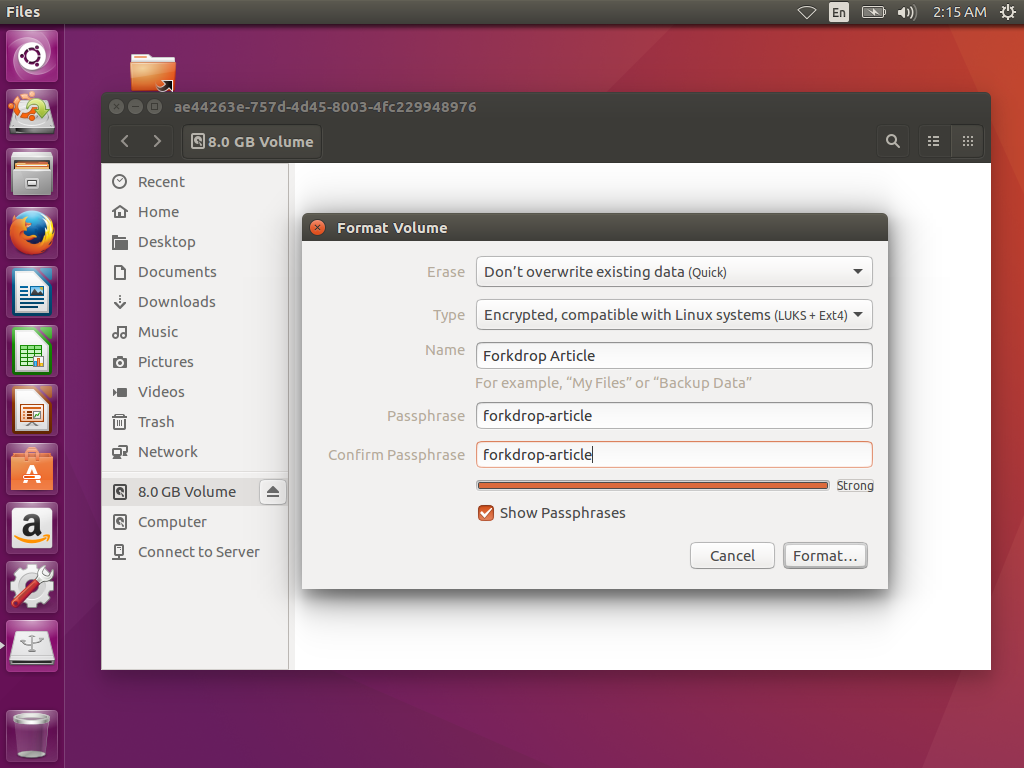
Task: Click the Files menu in the top bar
Action: pos(22,12)
